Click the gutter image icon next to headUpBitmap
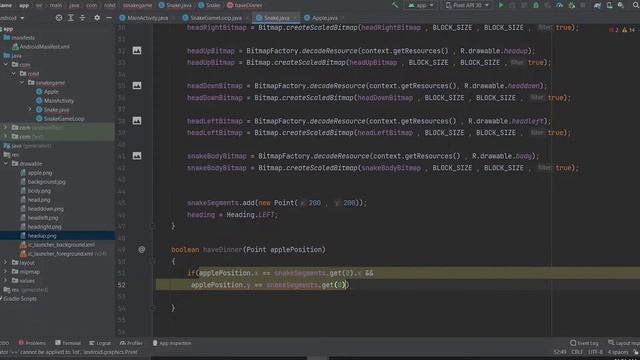The width and height of the screenshot is (640, 360). pos(137,51)
